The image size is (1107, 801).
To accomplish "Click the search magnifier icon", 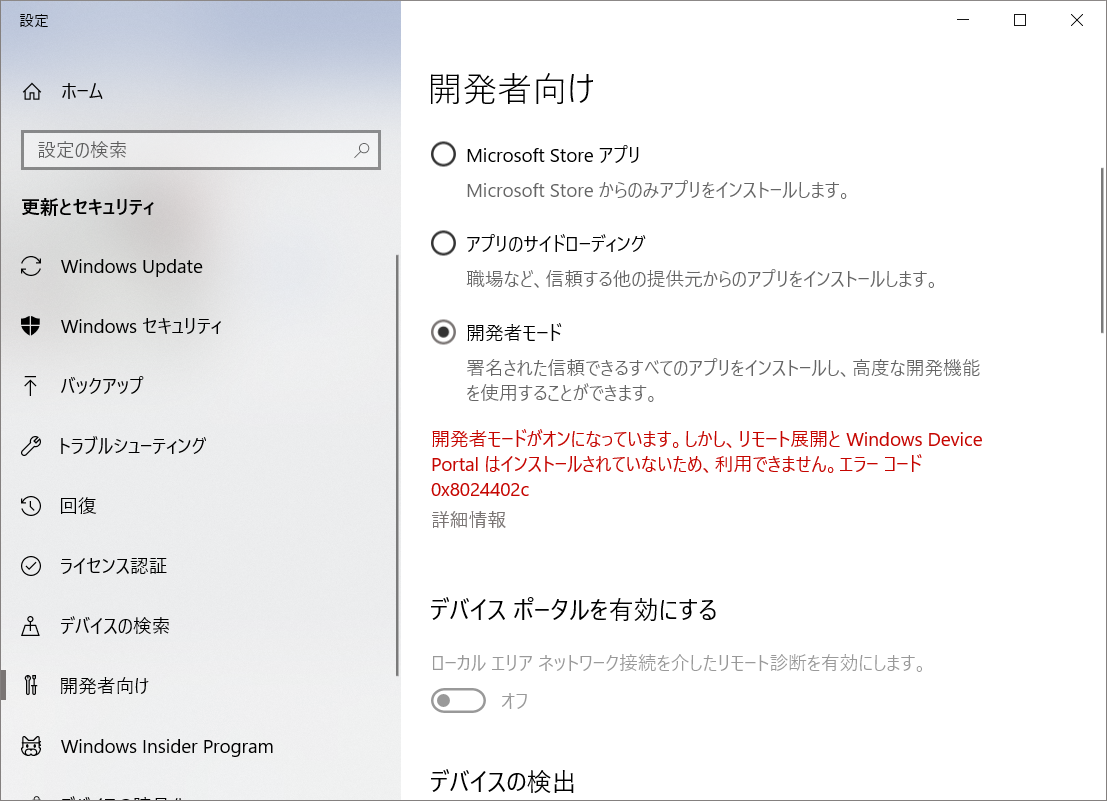I will 361,150.
